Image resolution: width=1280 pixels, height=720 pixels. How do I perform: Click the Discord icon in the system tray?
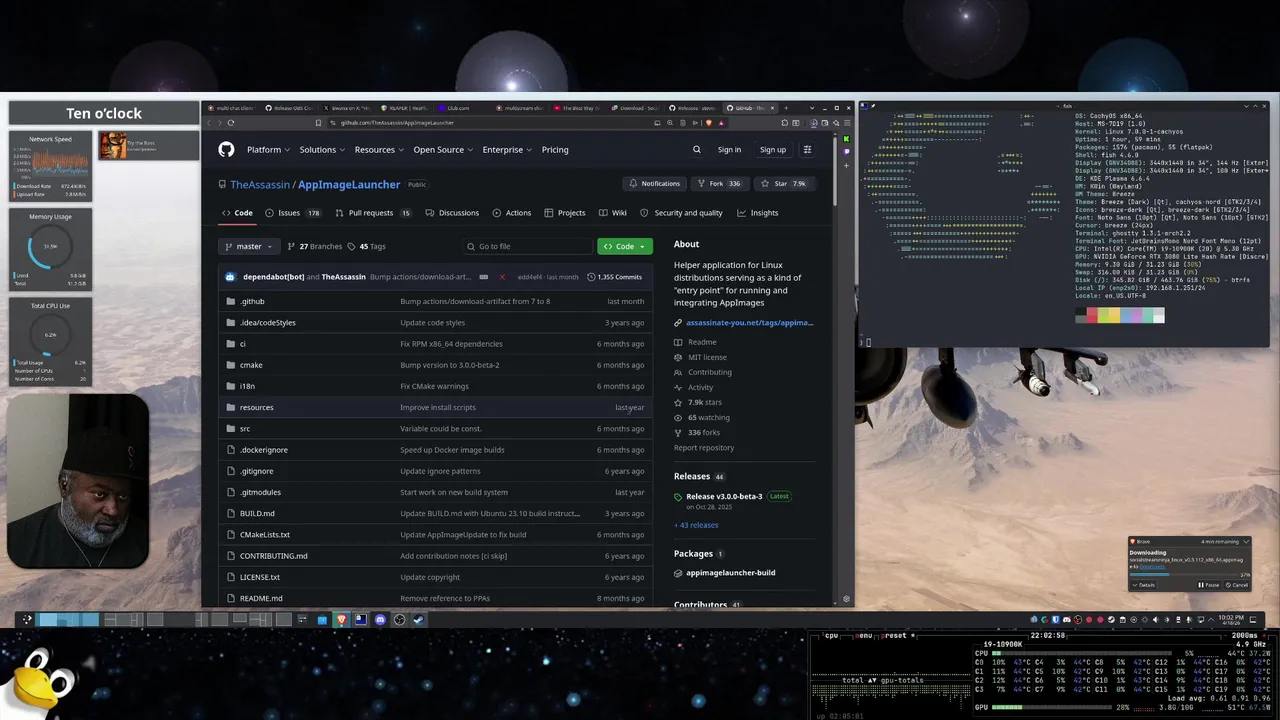point(1067,619)
